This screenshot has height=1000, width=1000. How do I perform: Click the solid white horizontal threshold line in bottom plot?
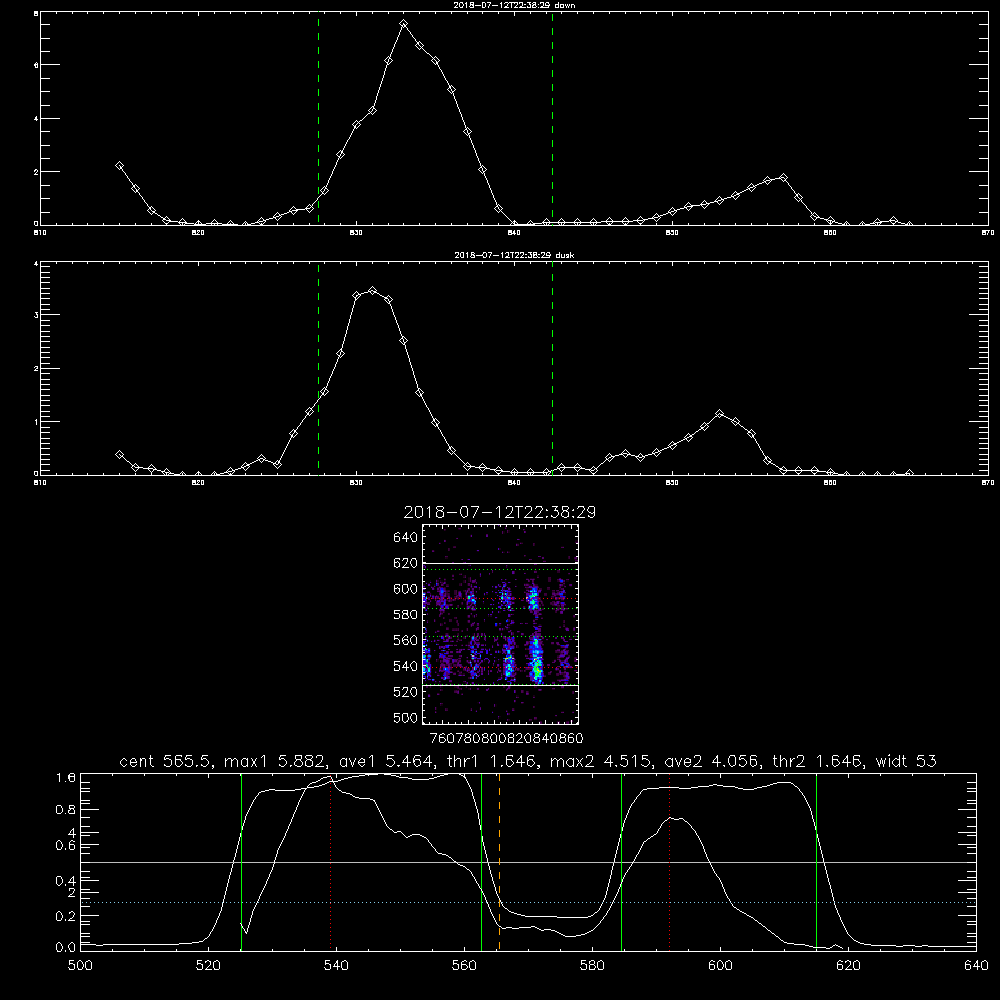click(x=528, y=862)
